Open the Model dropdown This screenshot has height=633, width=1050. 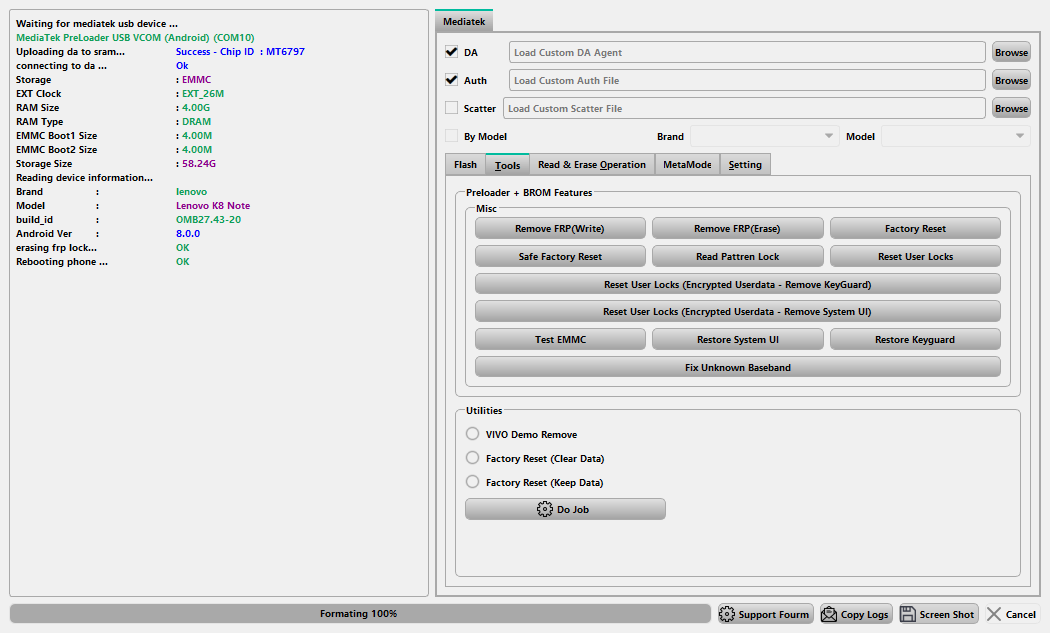[x=956, y=136]
